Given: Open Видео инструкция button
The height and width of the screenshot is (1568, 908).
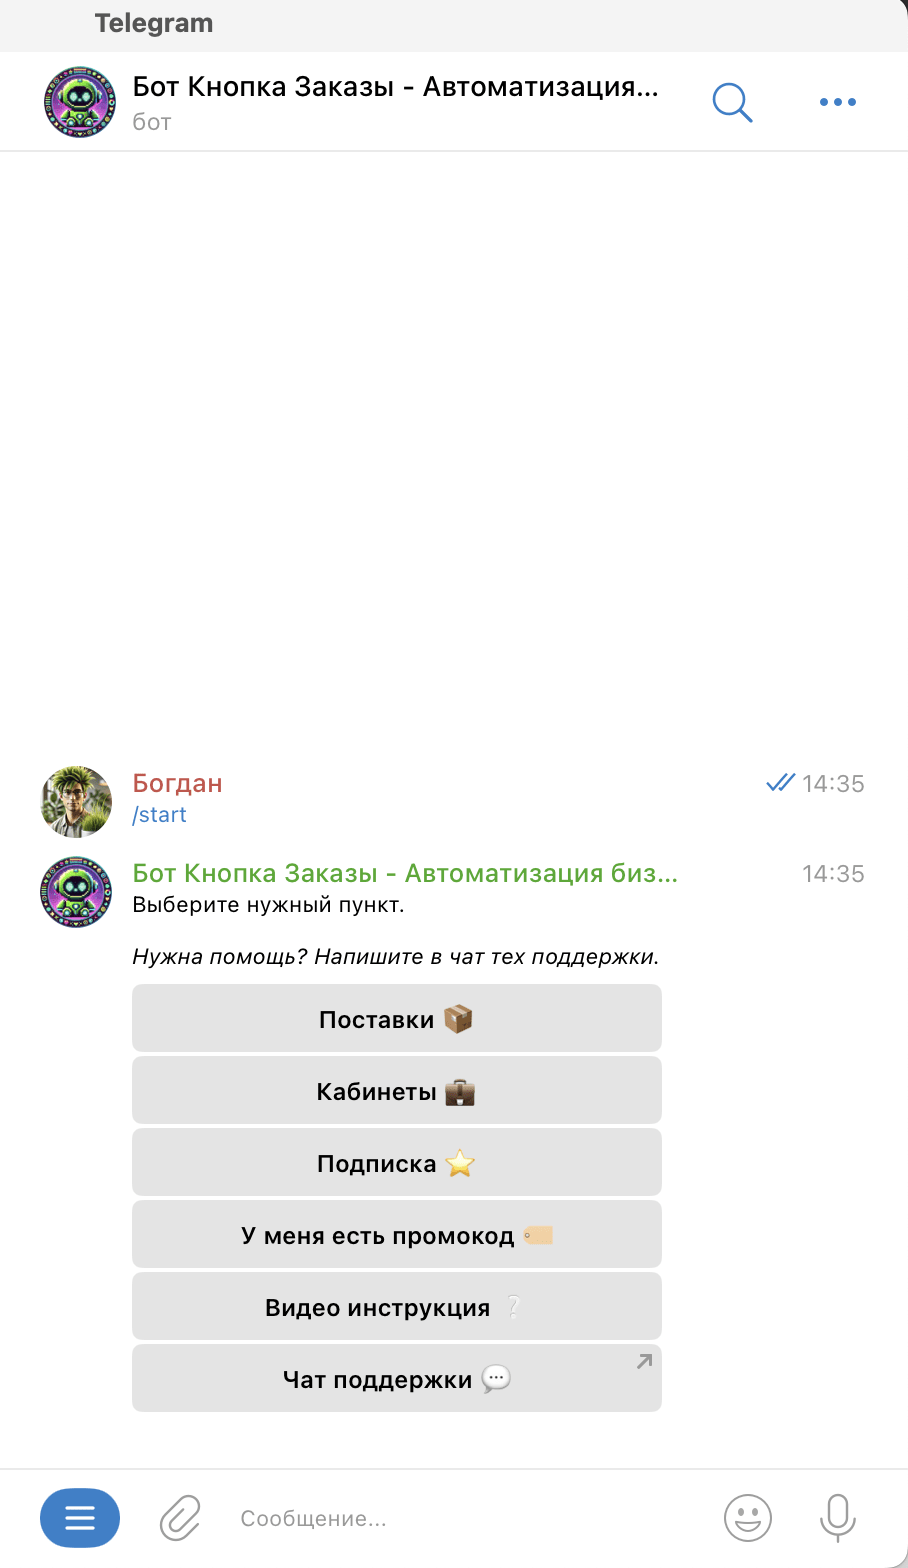Looking at the screenshot, I should [397, 1306].
